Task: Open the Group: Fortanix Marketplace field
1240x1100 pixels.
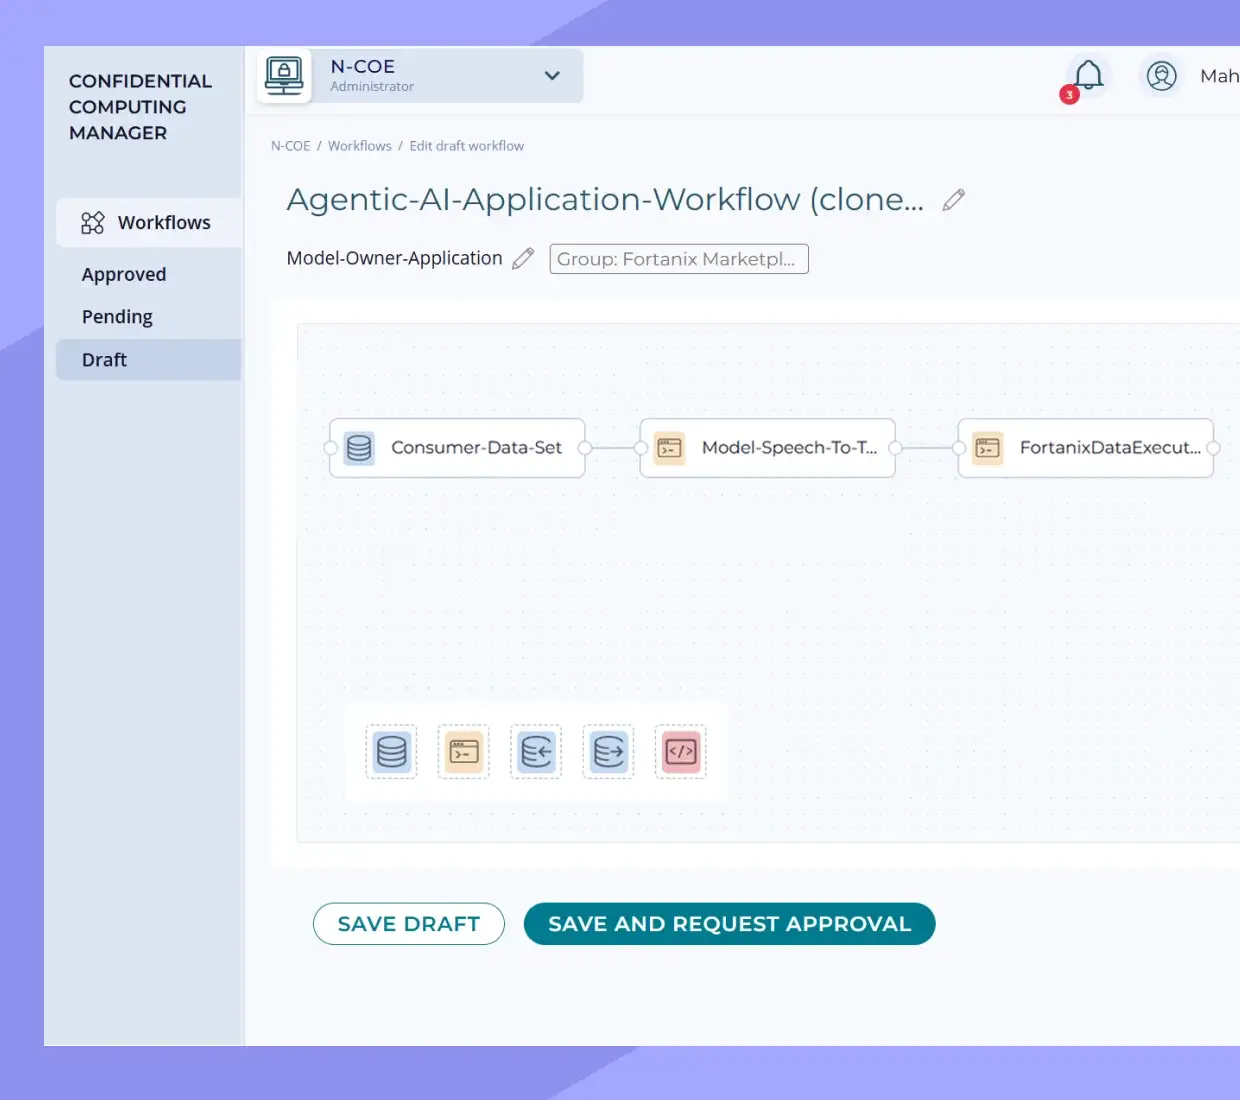Action: point(678,259)
